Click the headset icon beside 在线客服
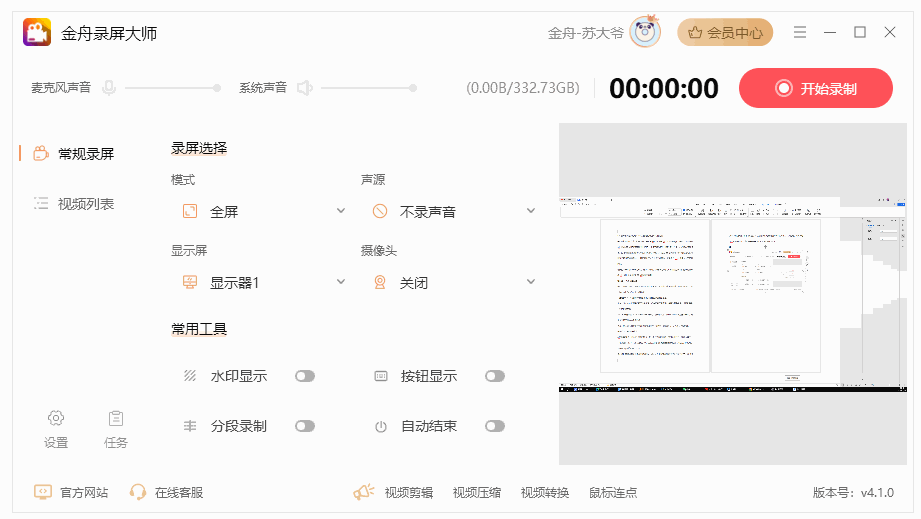Viewport: 921px width, 519px height. point(138,492)
